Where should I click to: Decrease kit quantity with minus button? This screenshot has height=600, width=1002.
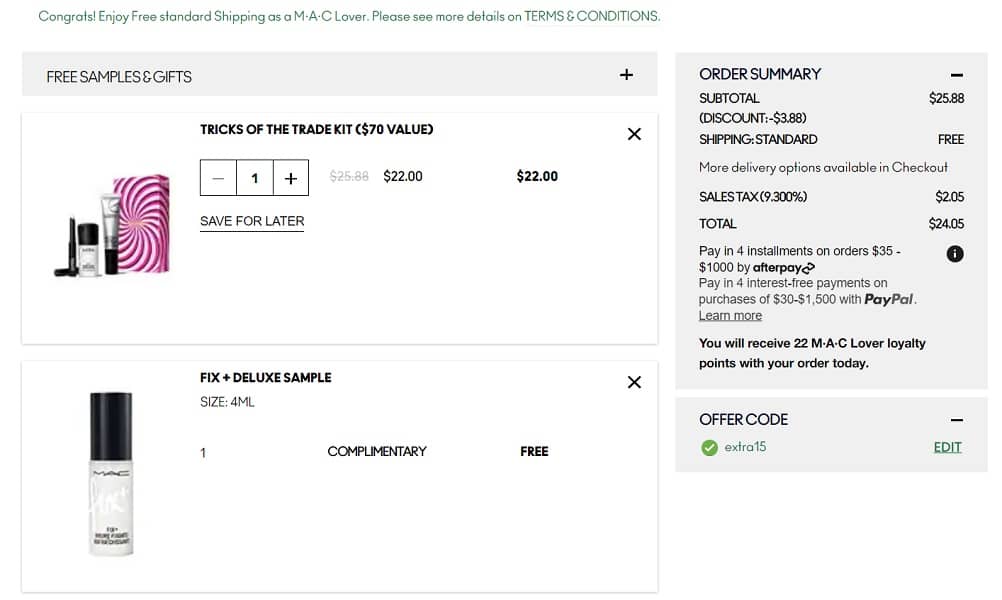(x=219, y=178)
